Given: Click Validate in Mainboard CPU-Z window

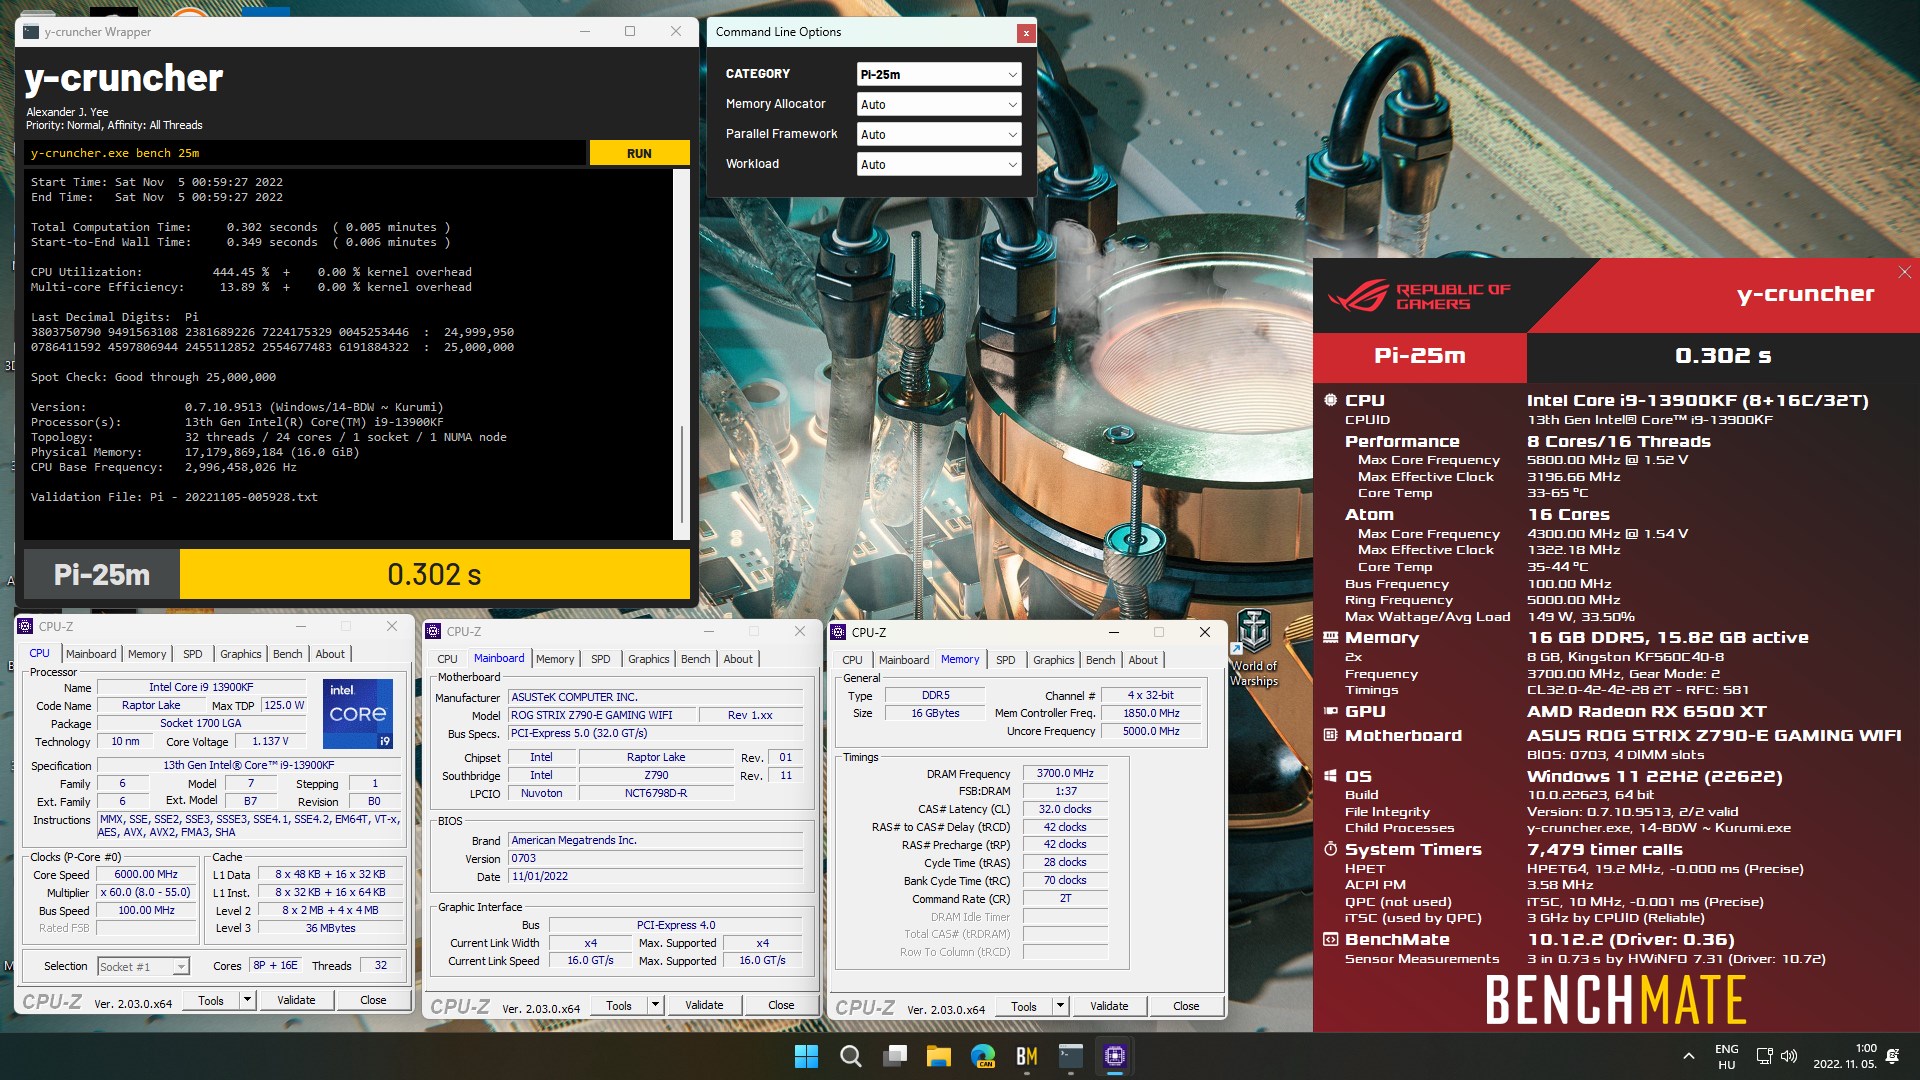Looking at the screenshot, I should point(704,1005).
